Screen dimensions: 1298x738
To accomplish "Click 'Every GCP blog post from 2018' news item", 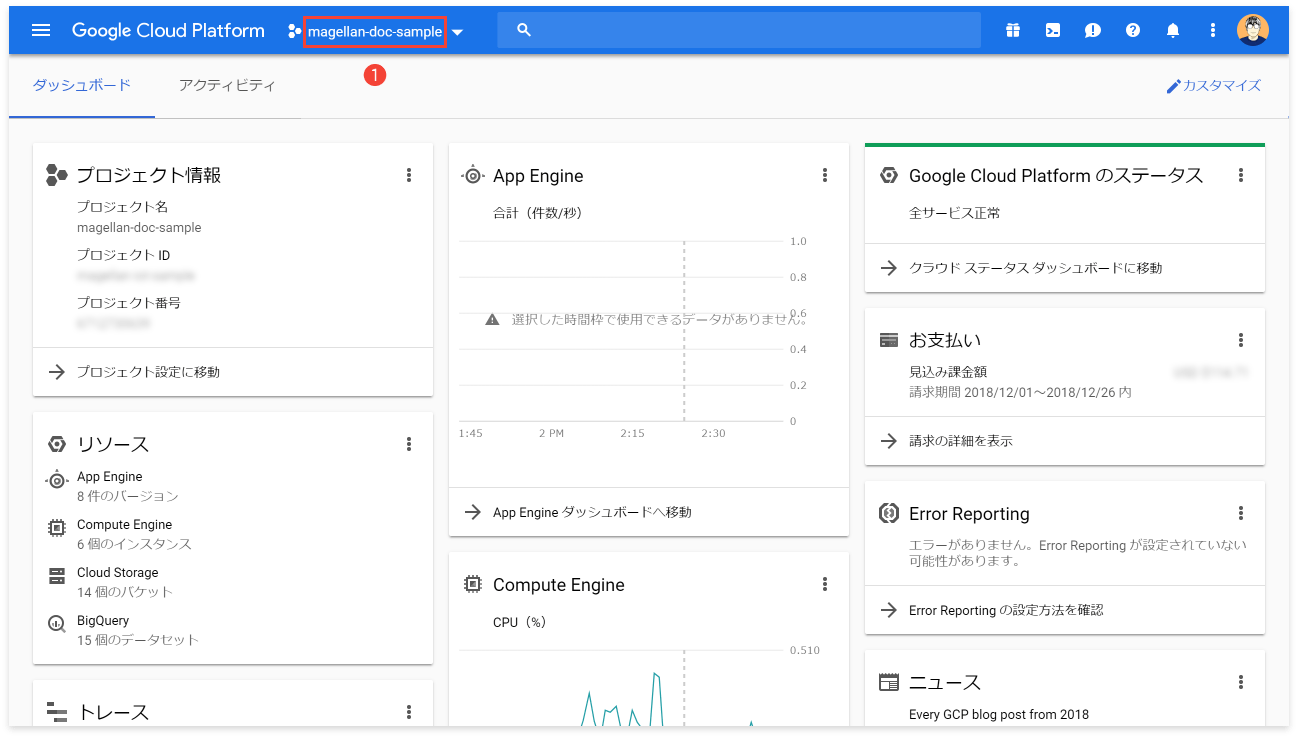I will pos(998,714).
